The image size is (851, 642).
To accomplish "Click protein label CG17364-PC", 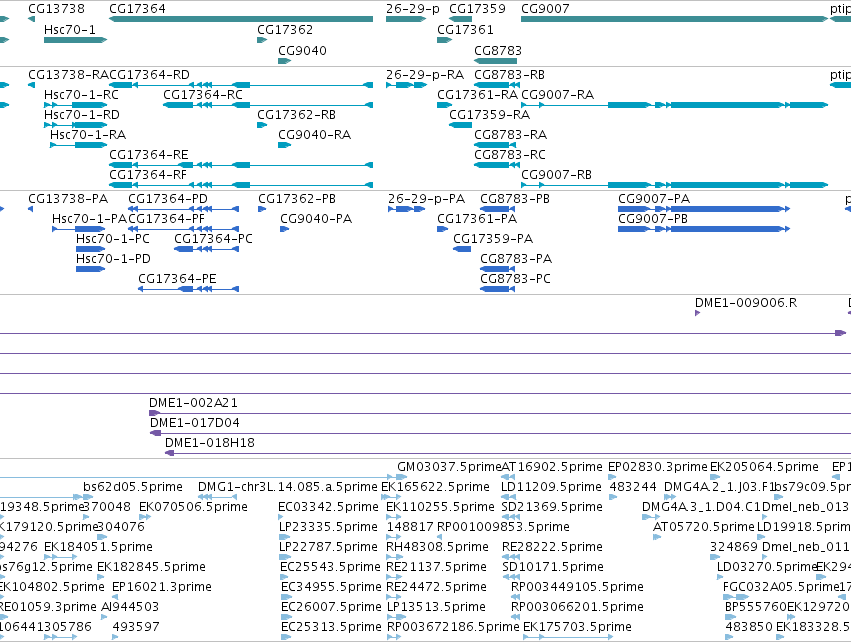I will (x=213, y=239).
